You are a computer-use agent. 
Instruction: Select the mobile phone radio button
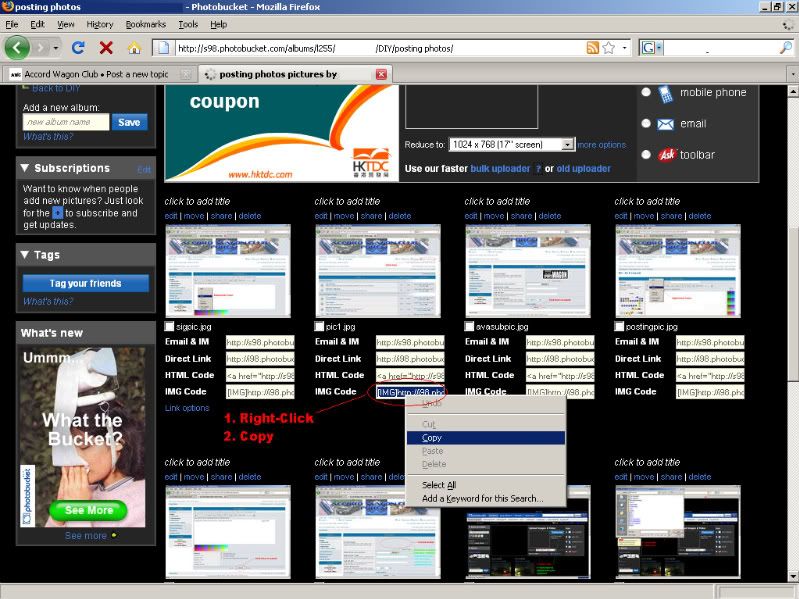click(x=646, y=92)
